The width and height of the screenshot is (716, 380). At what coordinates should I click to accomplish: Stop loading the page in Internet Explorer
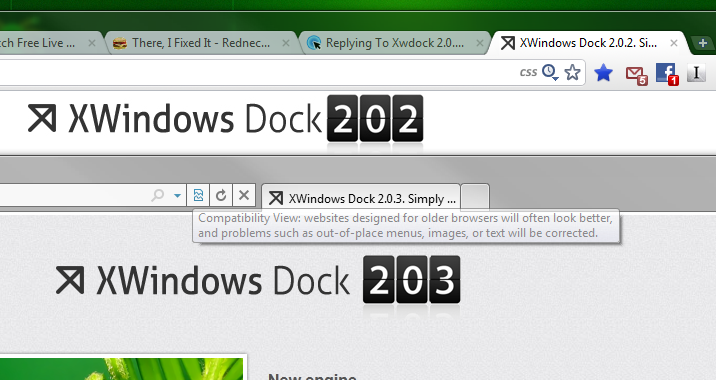[244, 195]
